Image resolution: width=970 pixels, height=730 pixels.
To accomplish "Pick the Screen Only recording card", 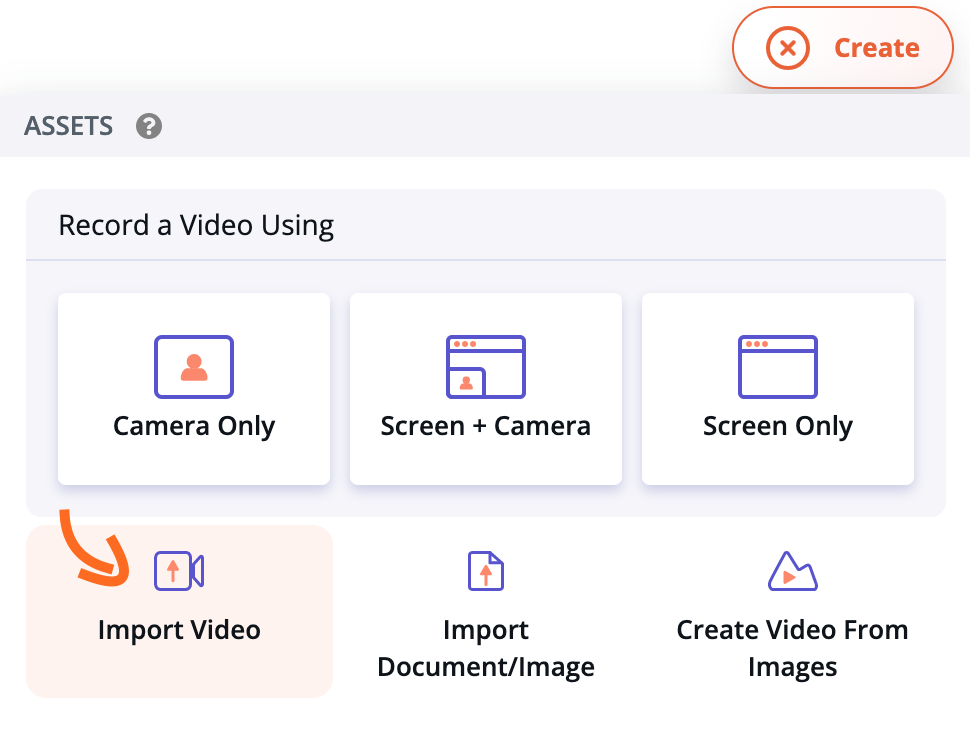I will click(778, 389).
